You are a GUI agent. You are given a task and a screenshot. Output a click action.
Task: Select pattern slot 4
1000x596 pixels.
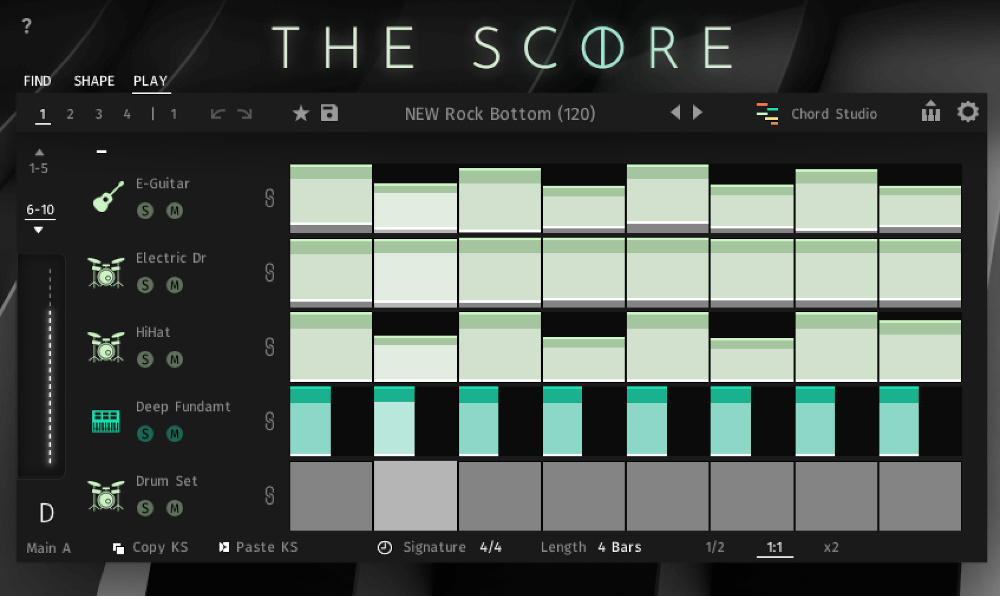[127, 114]
